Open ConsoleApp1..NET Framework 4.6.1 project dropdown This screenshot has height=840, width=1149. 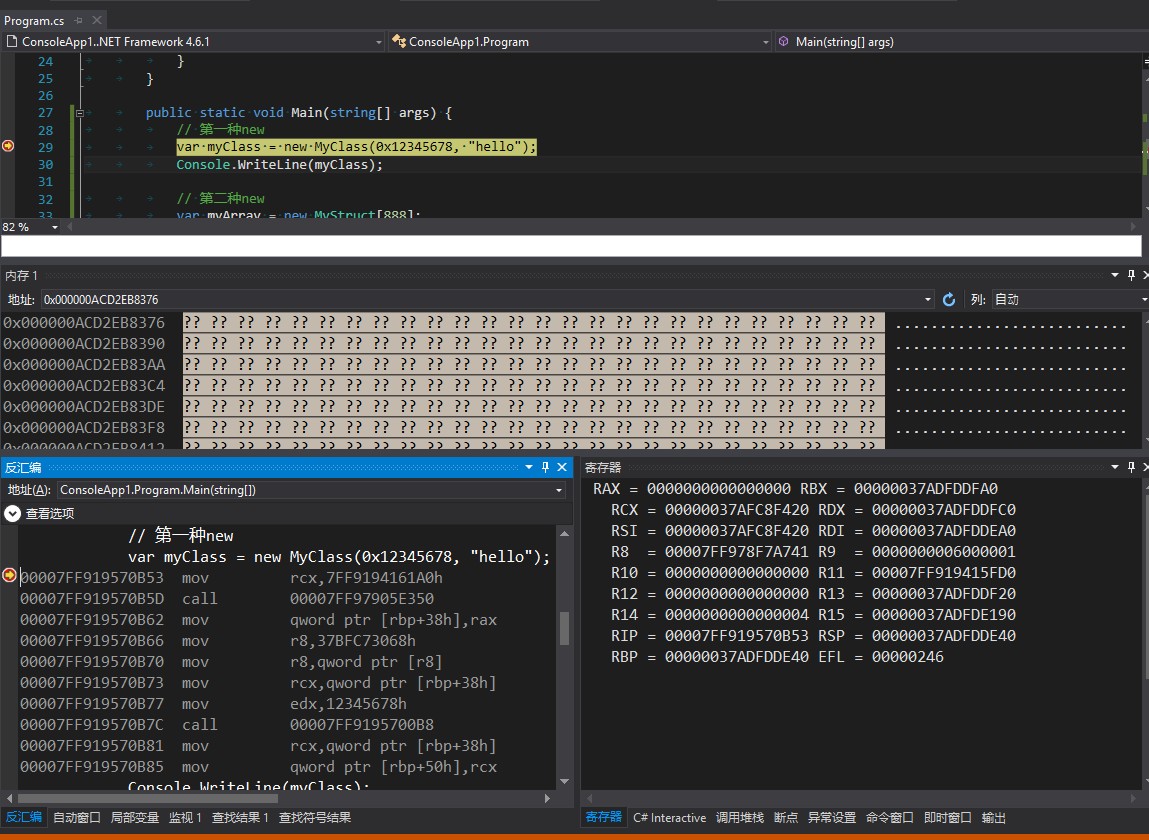coord(194,42)
